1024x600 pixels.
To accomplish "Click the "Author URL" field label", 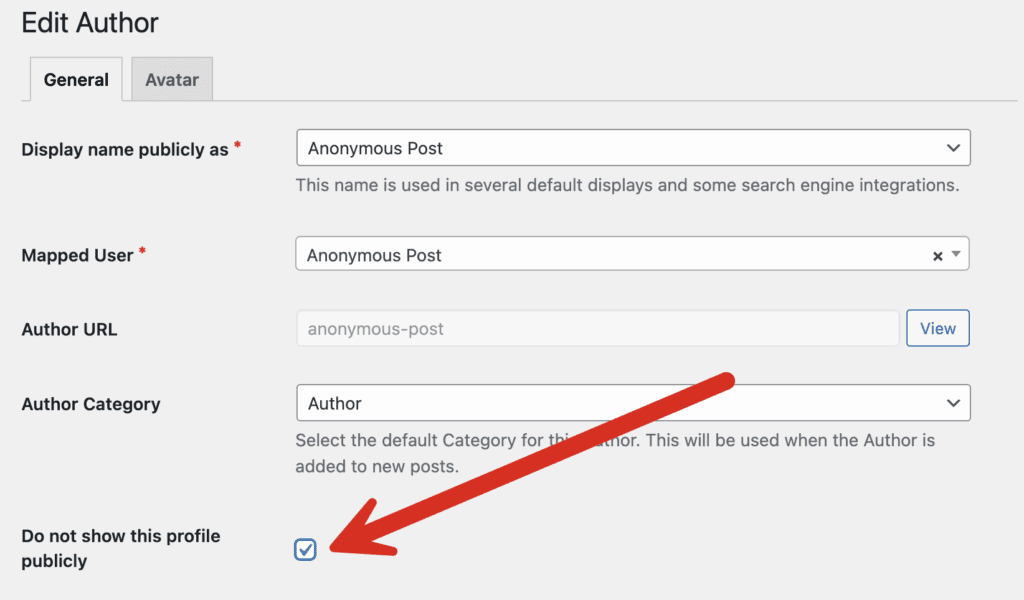I will point(69,329).
